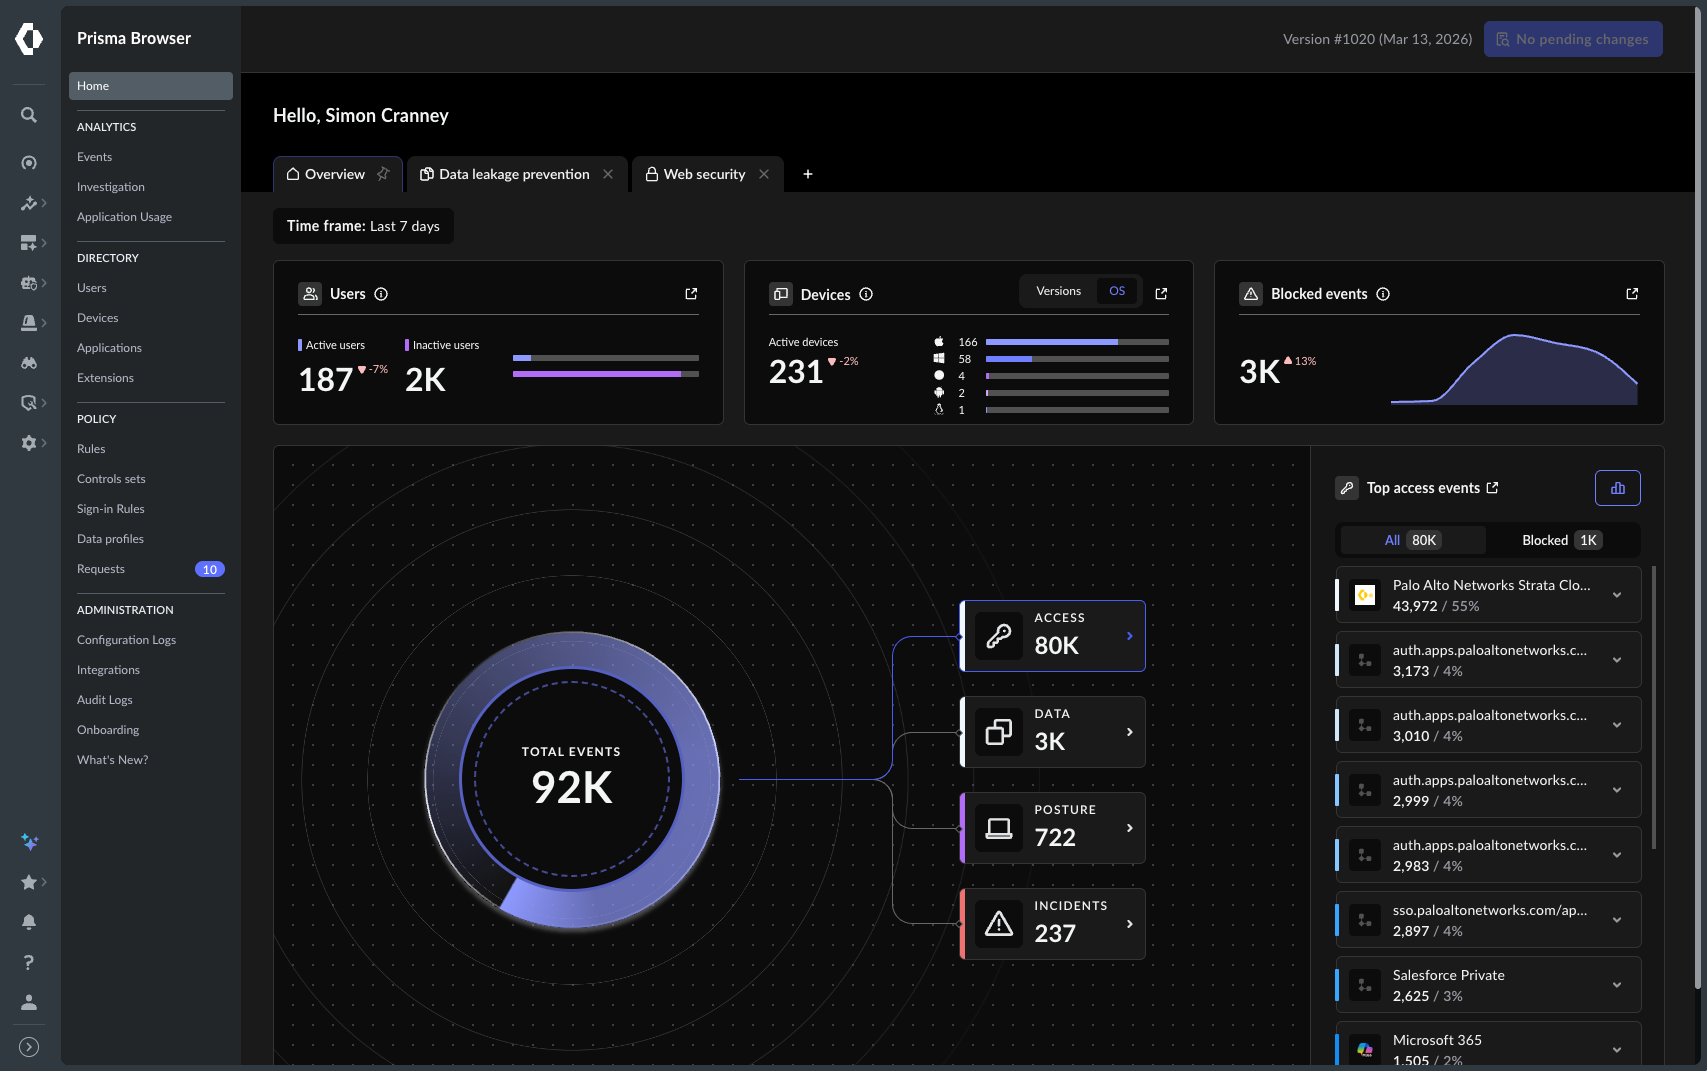Switch Devices widget to OS view
The height and width of the screenshot is (1071, 1707).
pyautogui.click(x=1117, y=291)
